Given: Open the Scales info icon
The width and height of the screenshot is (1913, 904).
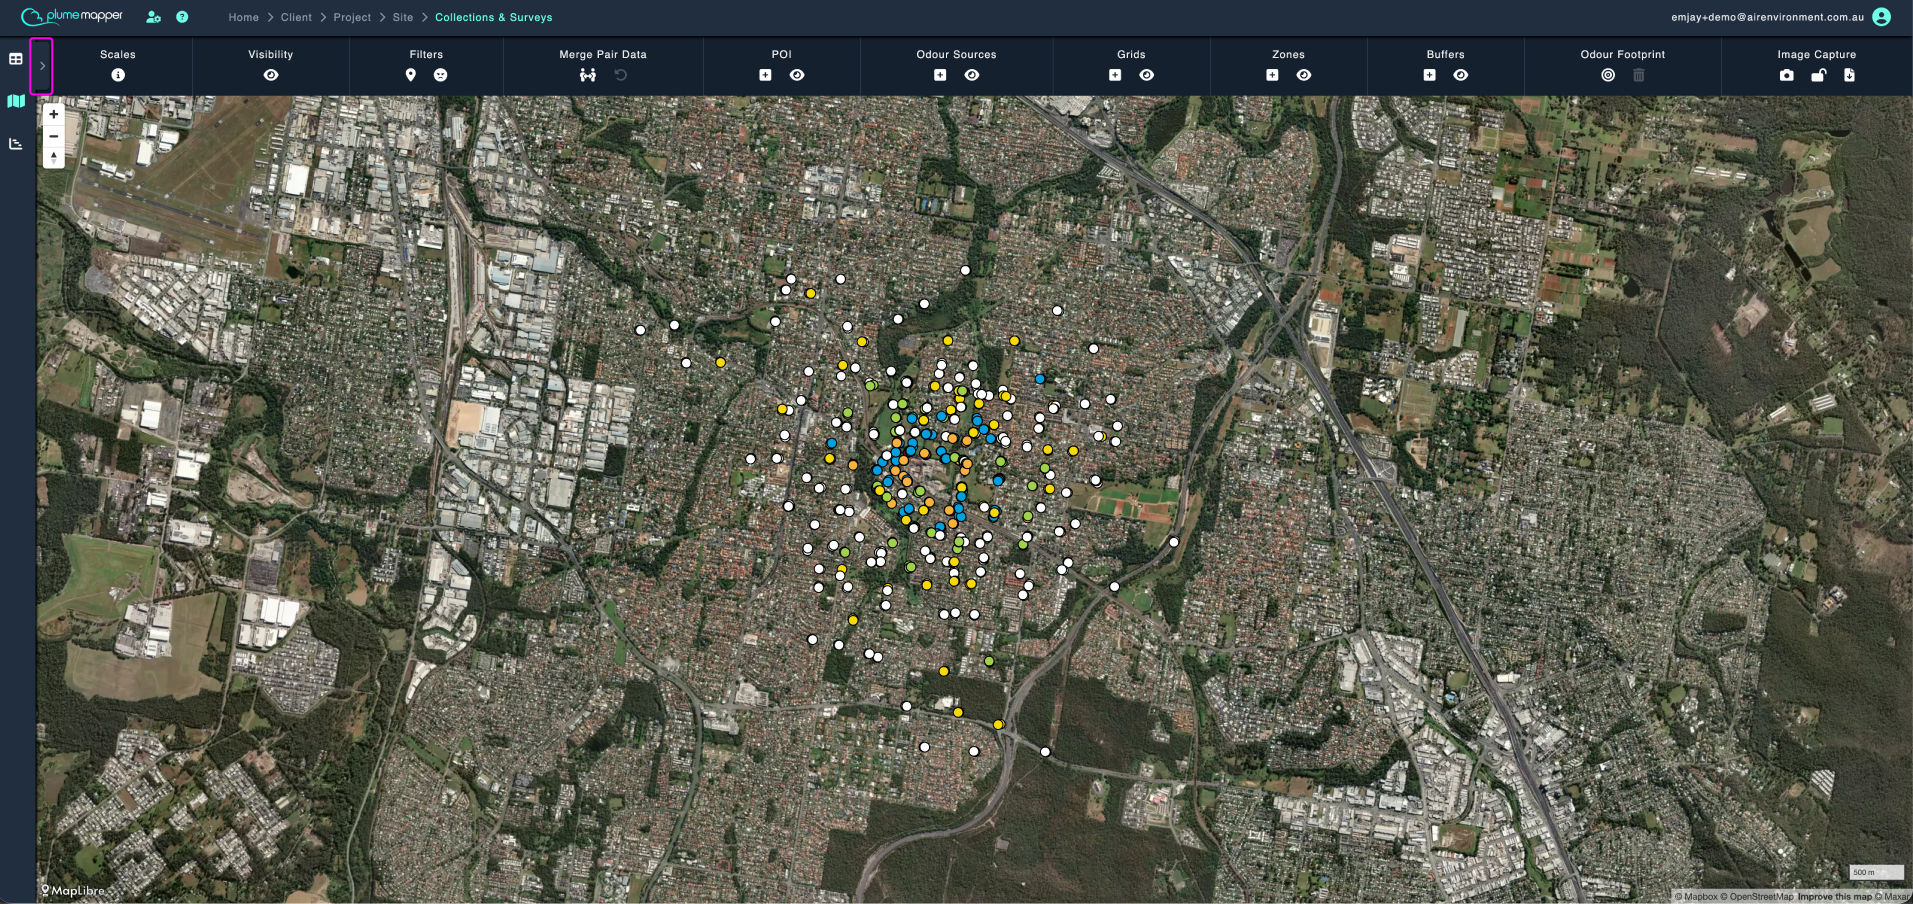Looking at the screenshot, I should 118,75.
